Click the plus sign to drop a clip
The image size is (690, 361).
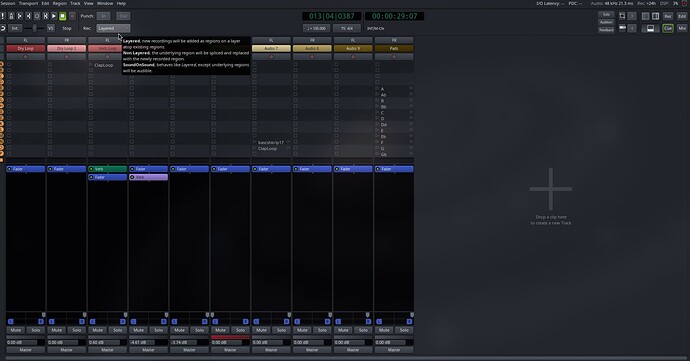[x=551, y=189]
